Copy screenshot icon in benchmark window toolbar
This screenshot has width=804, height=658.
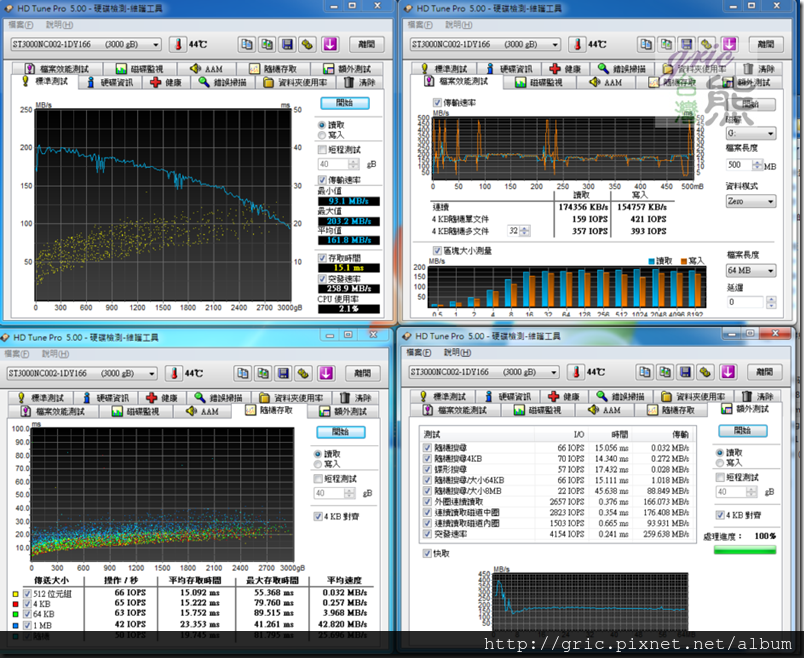(x=267, y=45)
